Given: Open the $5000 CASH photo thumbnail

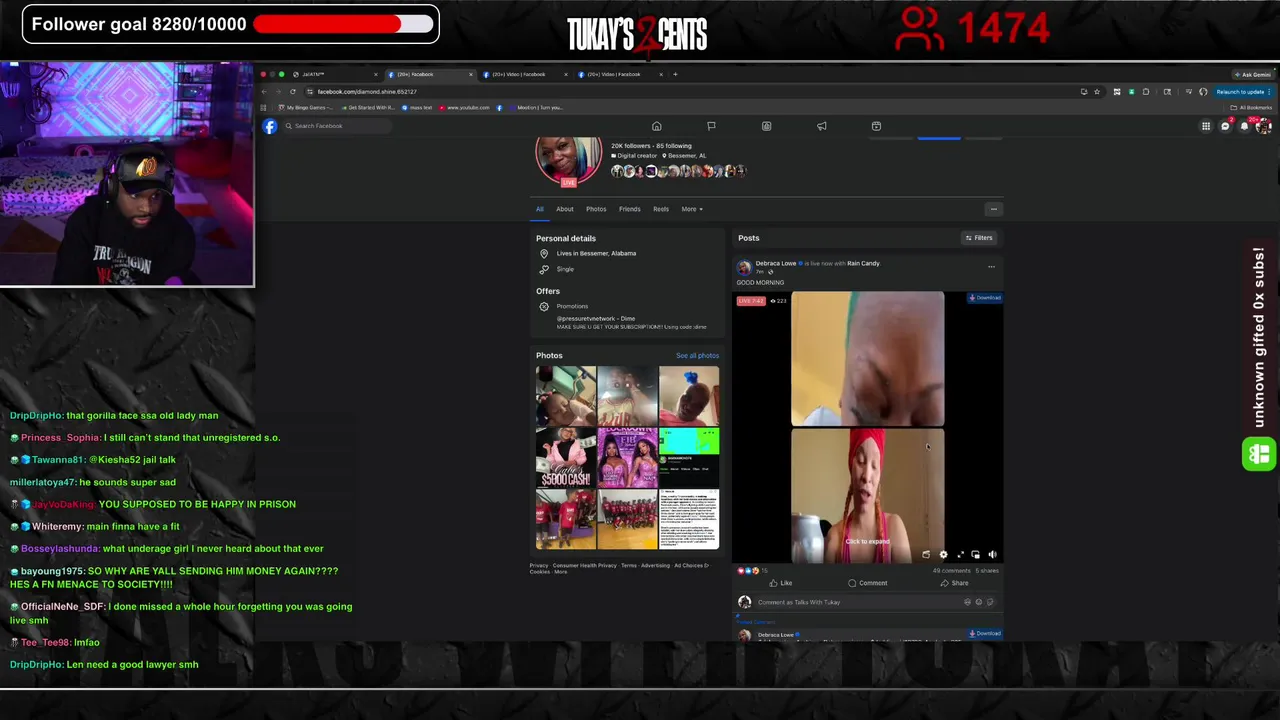Looking at the screenshot, I should [x=566, y=458].
